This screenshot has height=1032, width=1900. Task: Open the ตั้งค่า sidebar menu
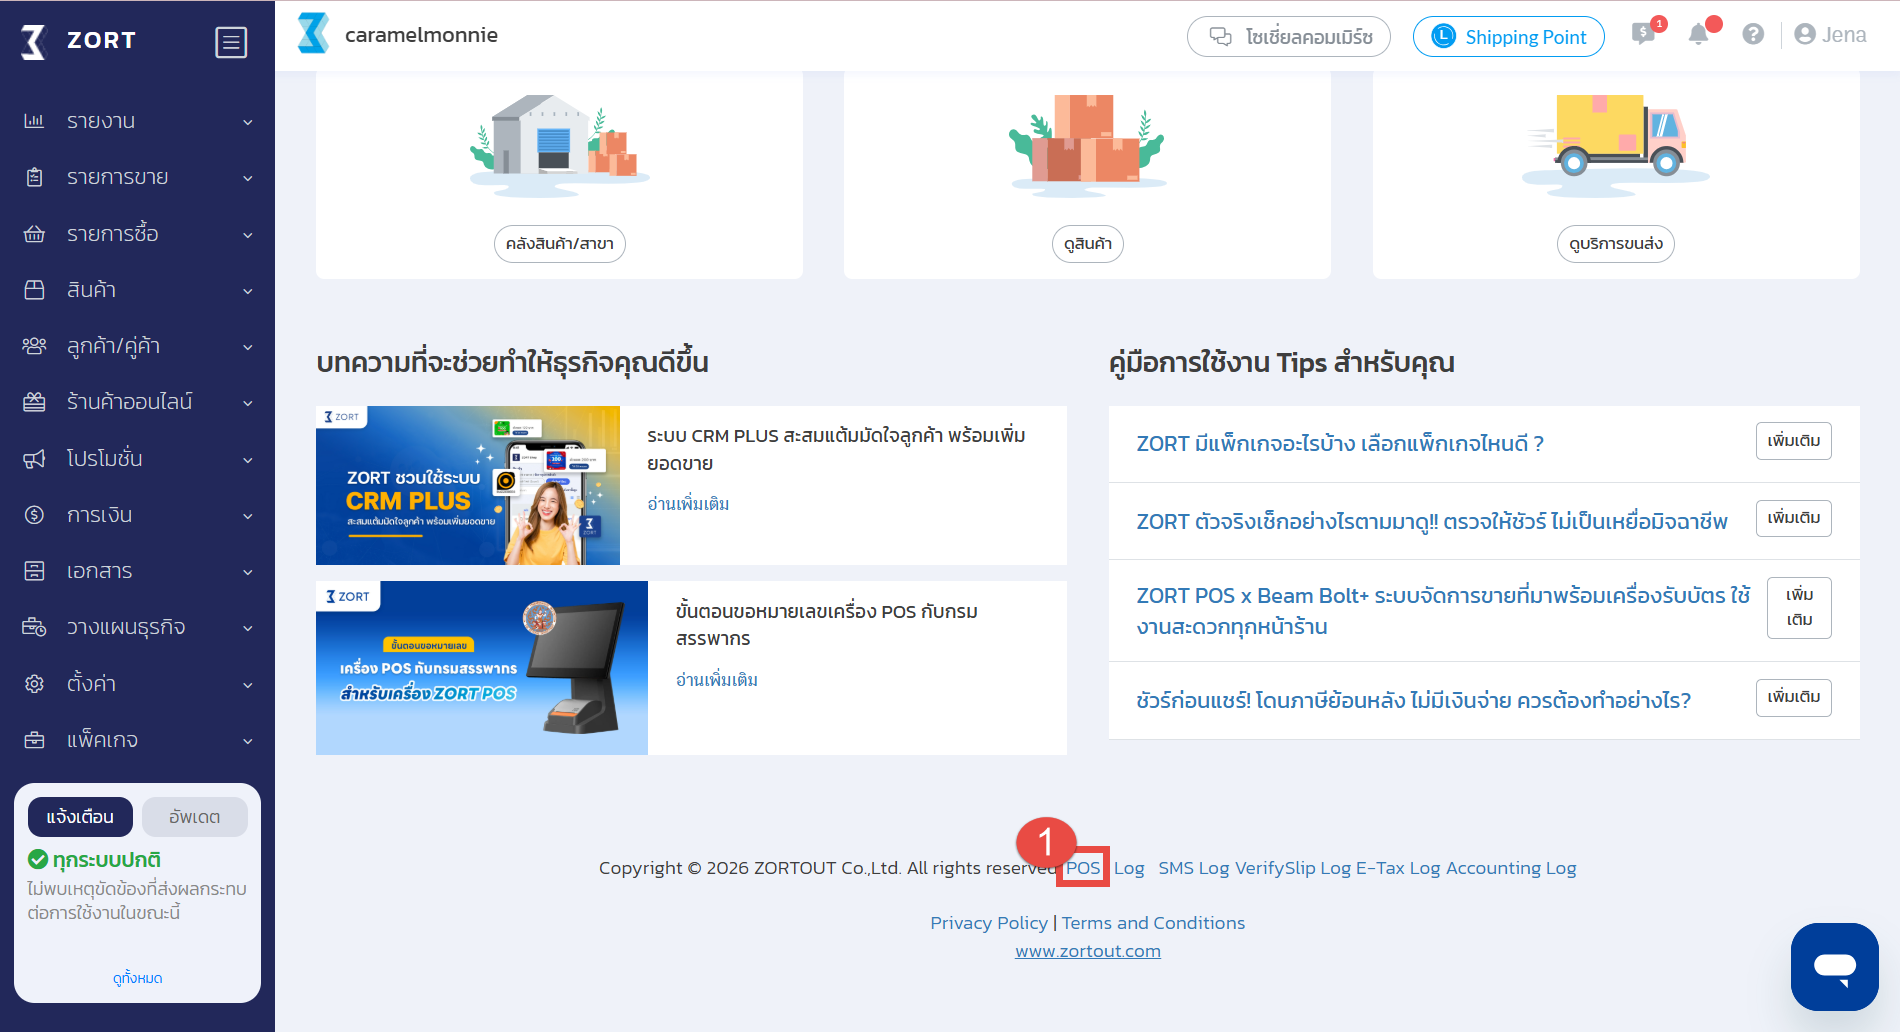(137, 684)
